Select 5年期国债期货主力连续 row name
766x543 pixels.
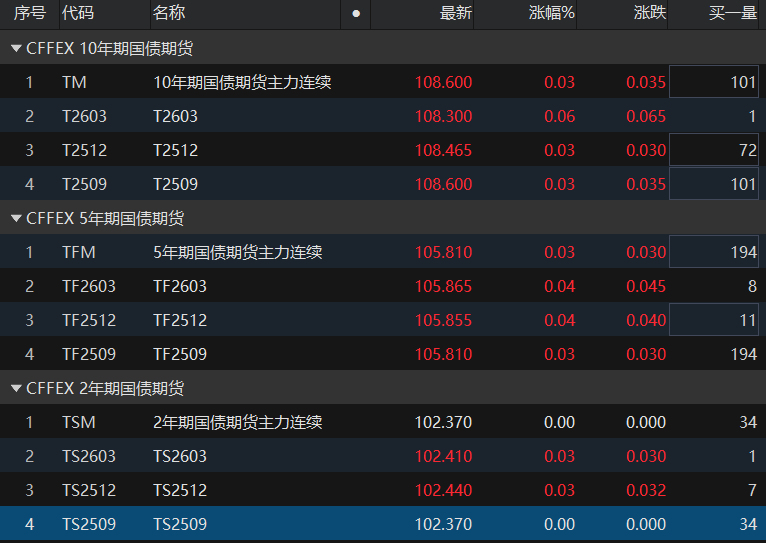[238, 252]
